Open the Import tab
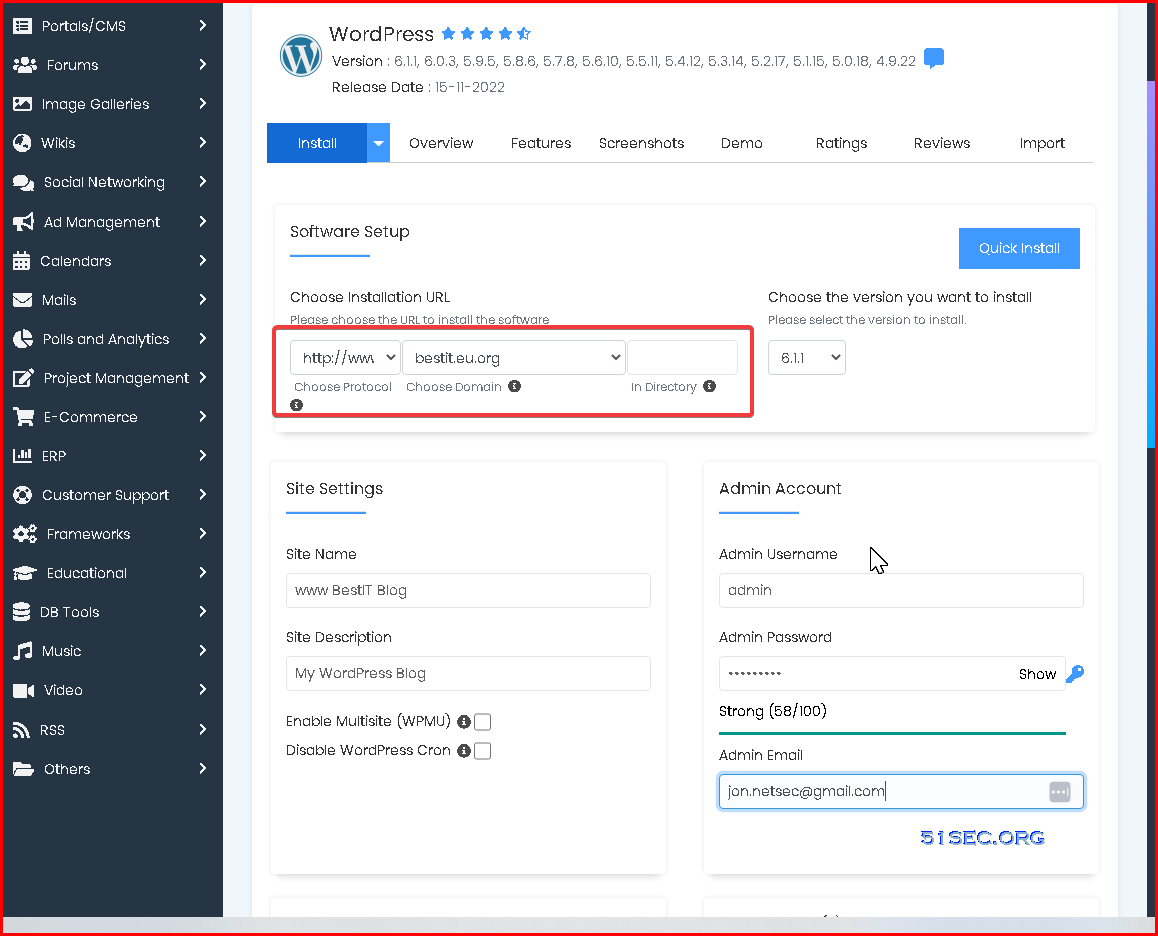This screenshot has width=1158, height=936. pyautogui.click(x=1042, y=143)
